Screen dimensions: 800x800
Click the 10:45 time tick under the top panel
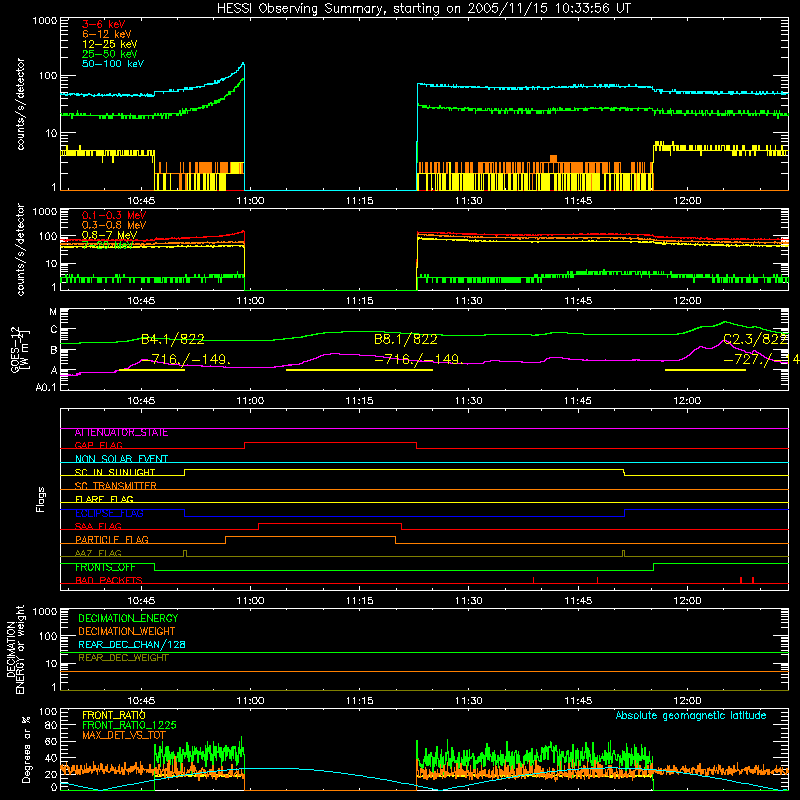click(x=141, y=201)
